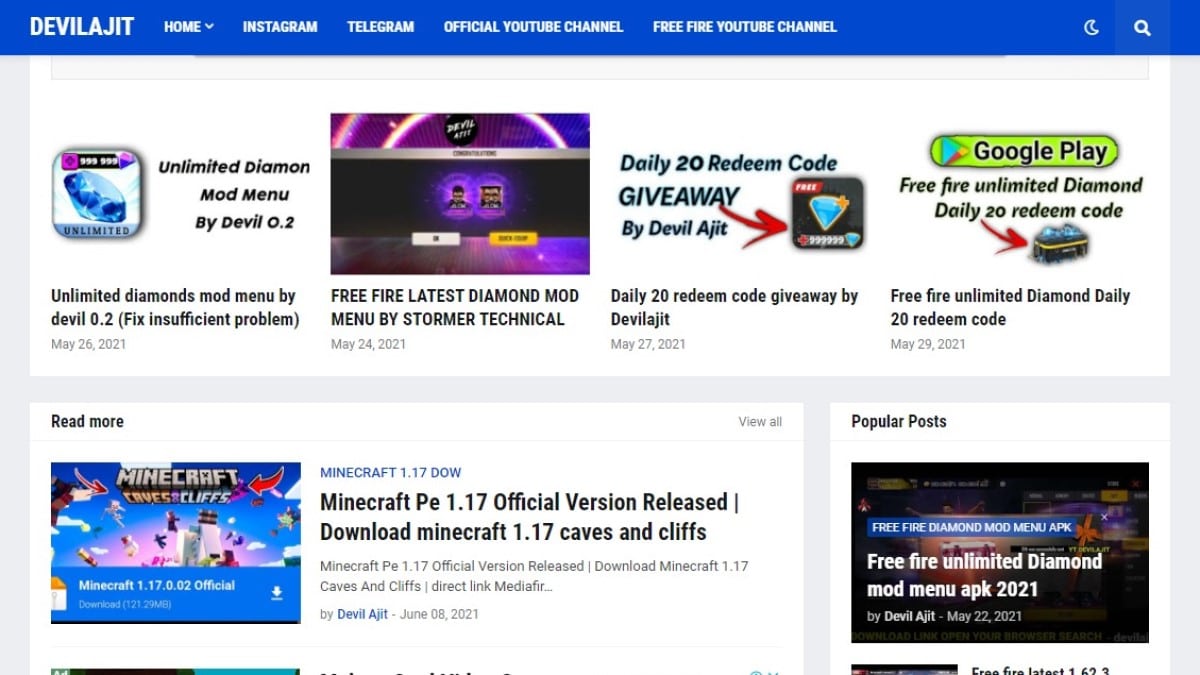Click the Minecraft post excerpt text
The height and width of the screenshot is (675, 1200).
(534, 576)
